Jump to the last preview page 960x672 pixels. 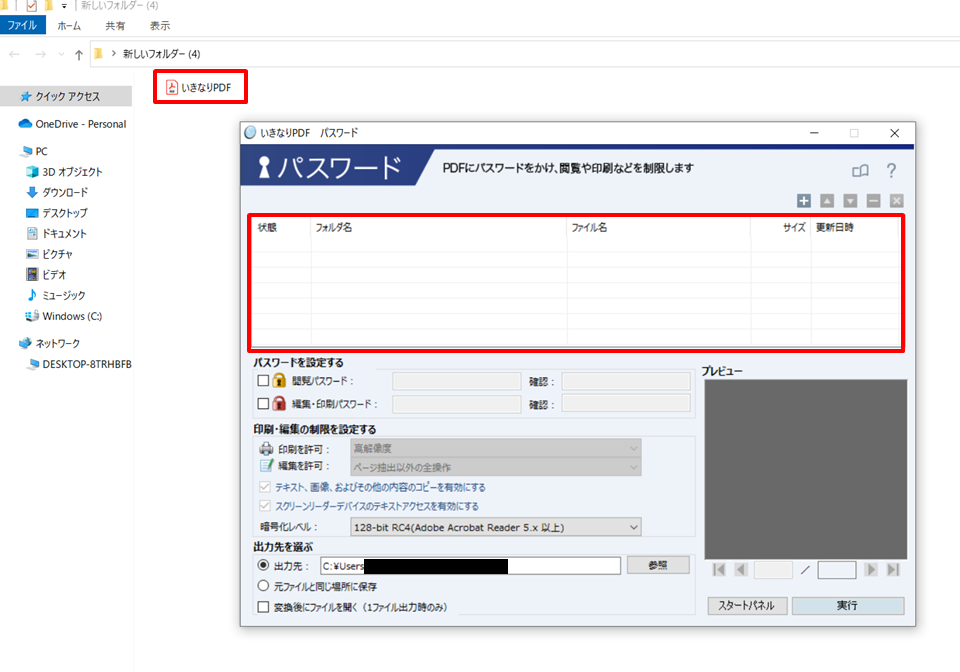(893, 570)
